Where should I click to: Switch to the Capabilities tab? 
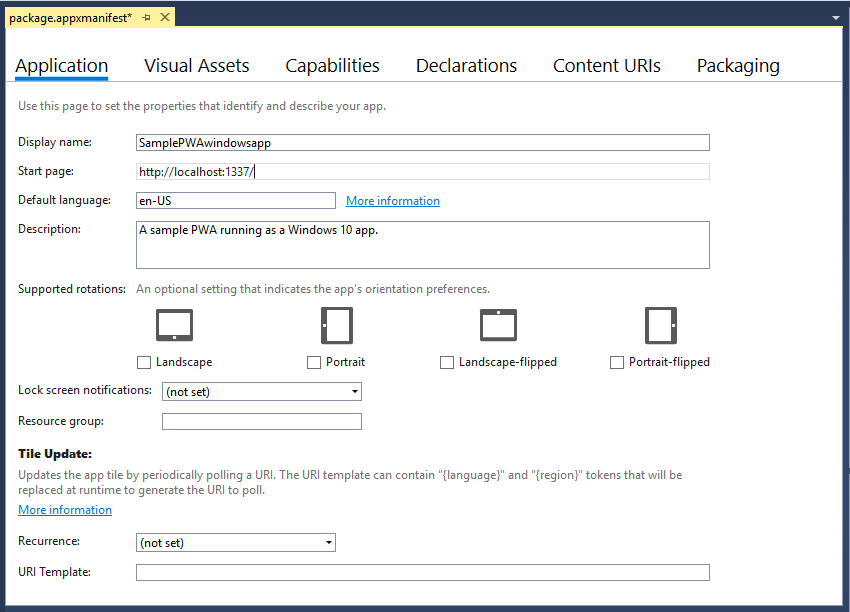[x=332, y=65]
